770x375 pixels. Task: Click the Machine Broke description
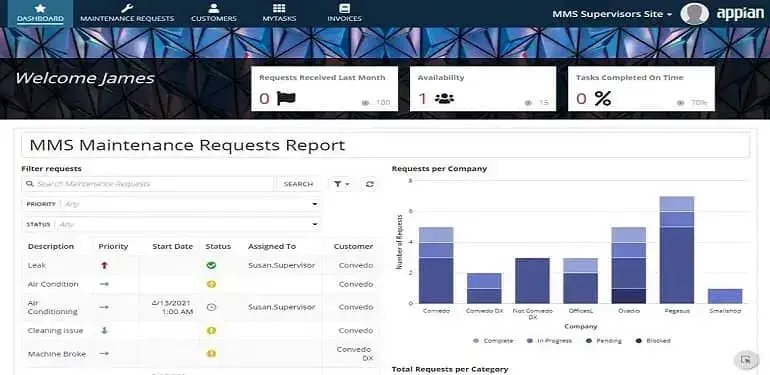(x=57, y=354)
